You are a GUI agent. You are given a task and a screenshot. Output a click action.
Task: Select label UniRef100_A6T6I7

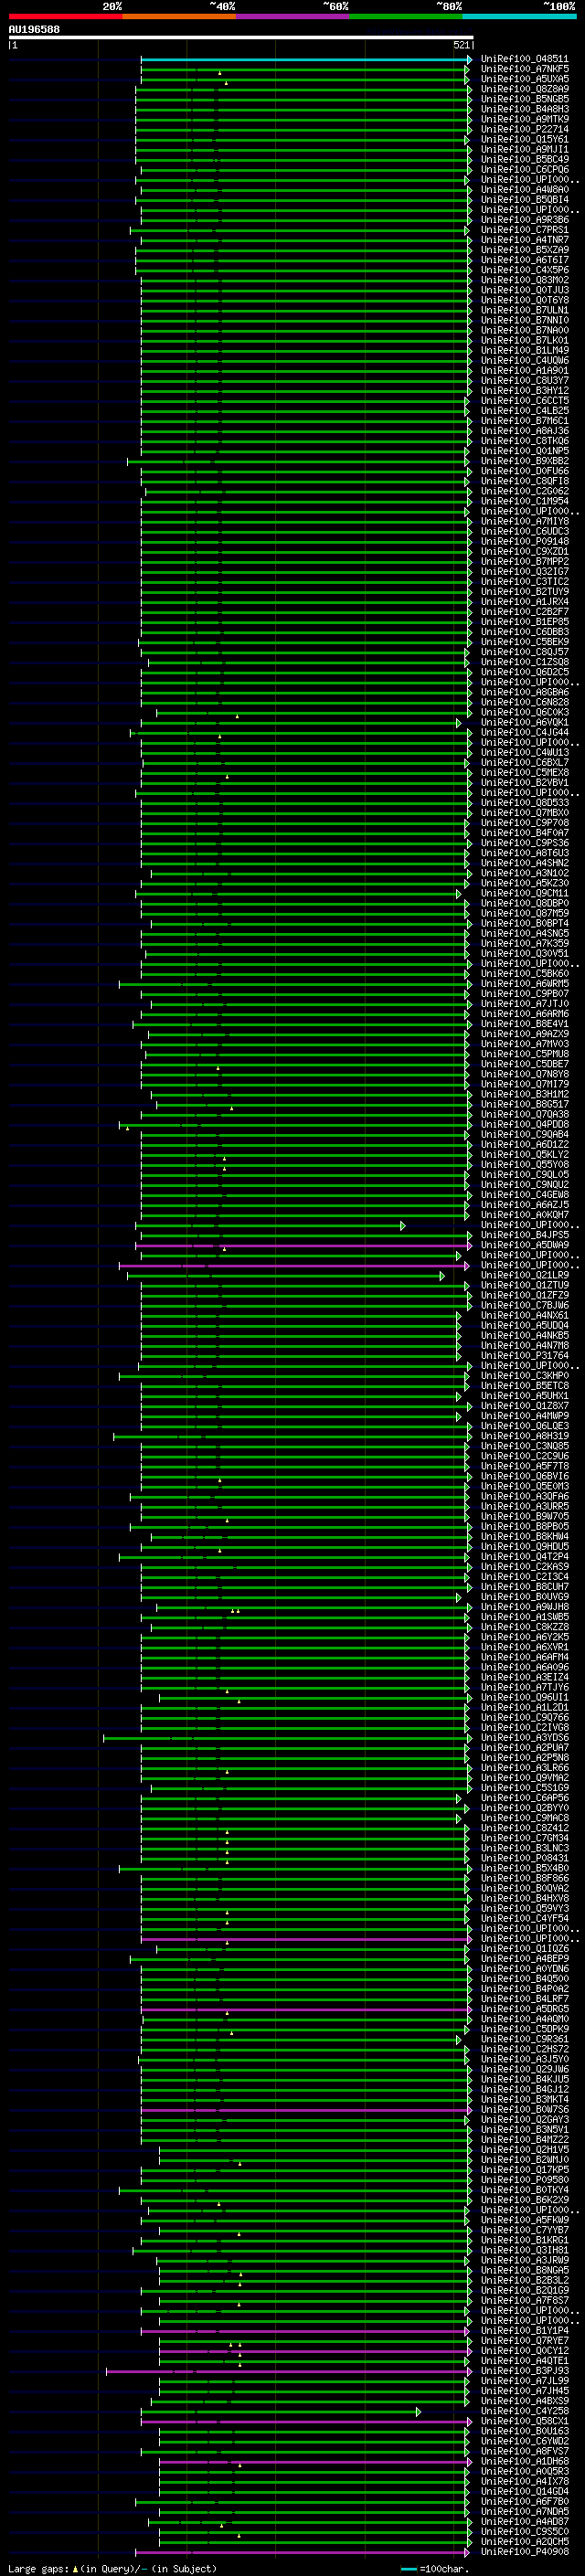[x=525, y=260]
